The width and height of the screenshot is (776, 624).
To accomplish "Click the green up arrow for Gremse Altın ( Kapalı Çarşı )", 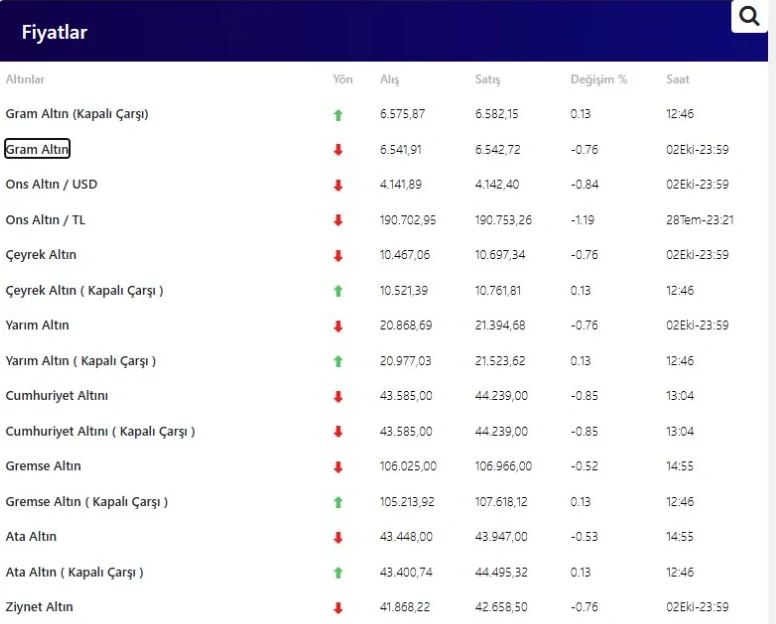I will (338, 502).
